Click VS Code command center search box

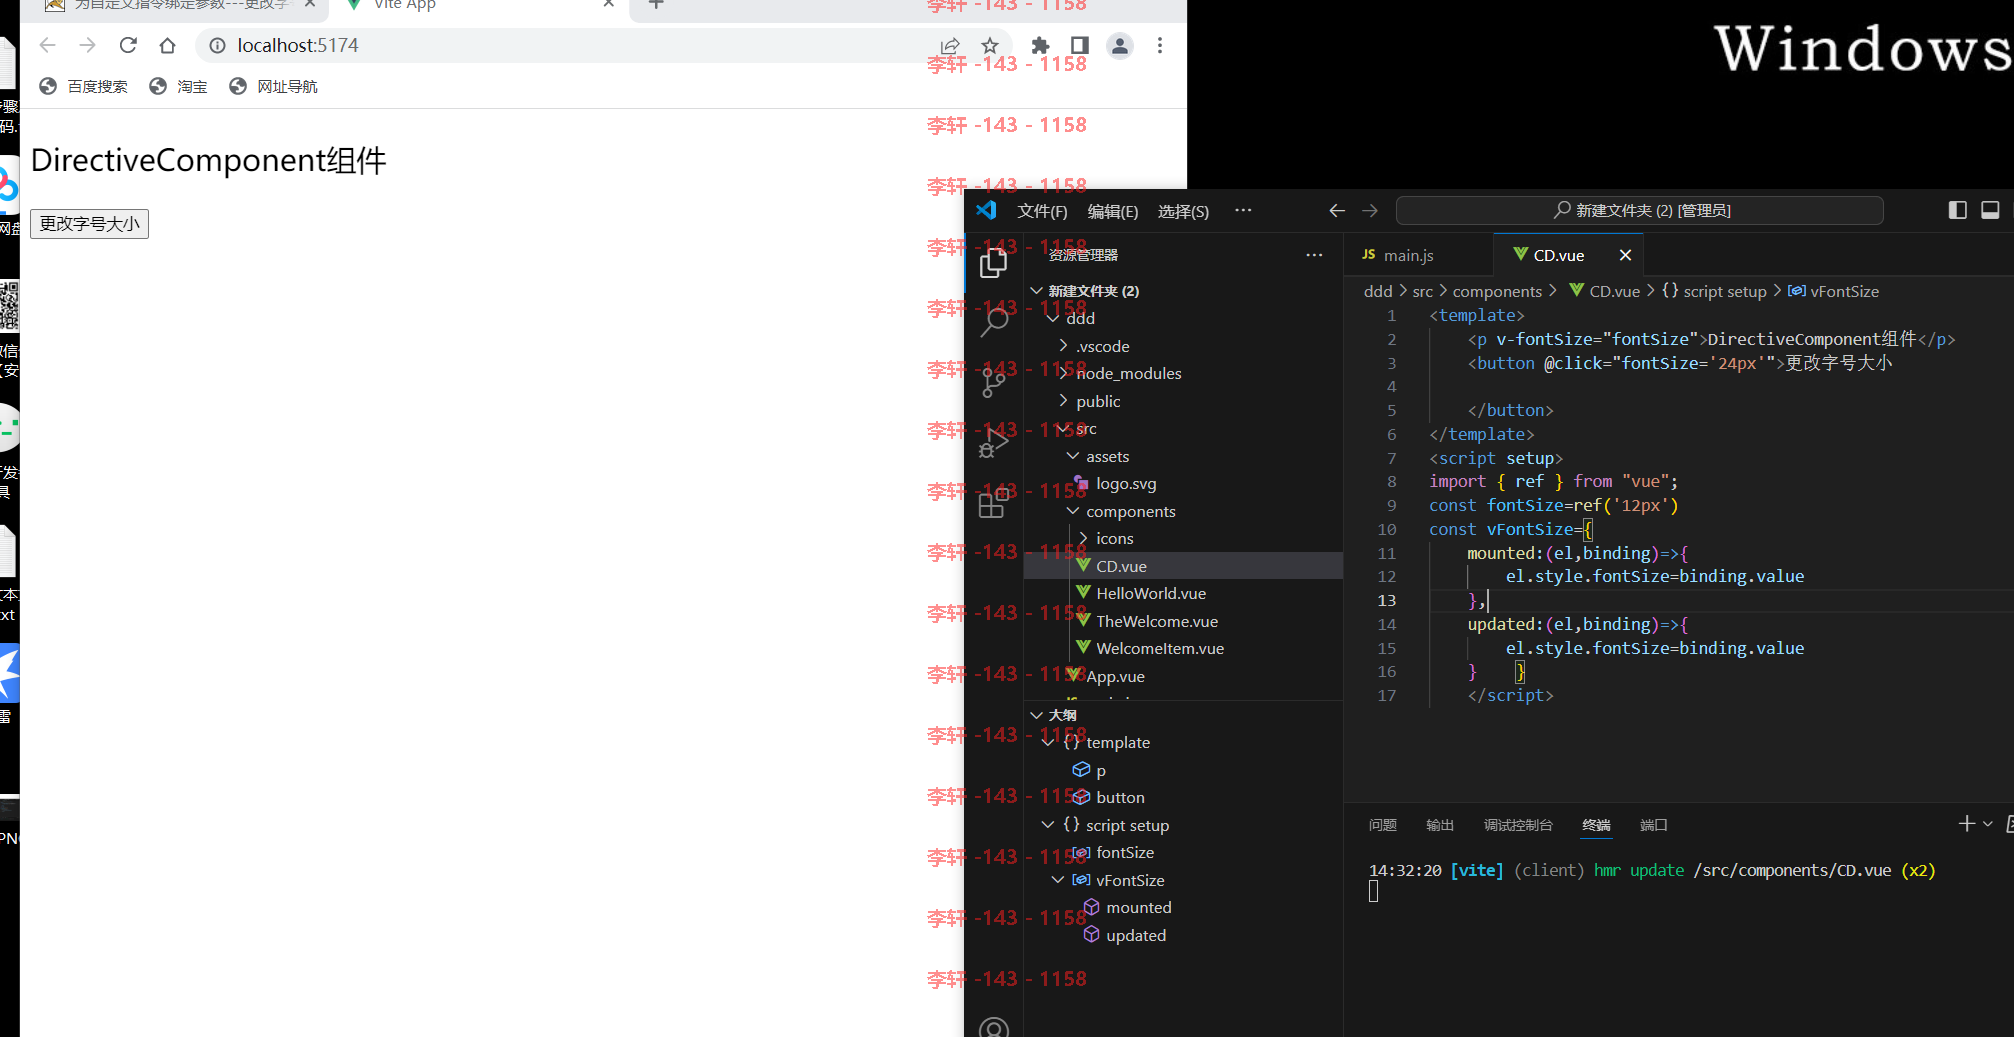click(x=1640, y=210)
